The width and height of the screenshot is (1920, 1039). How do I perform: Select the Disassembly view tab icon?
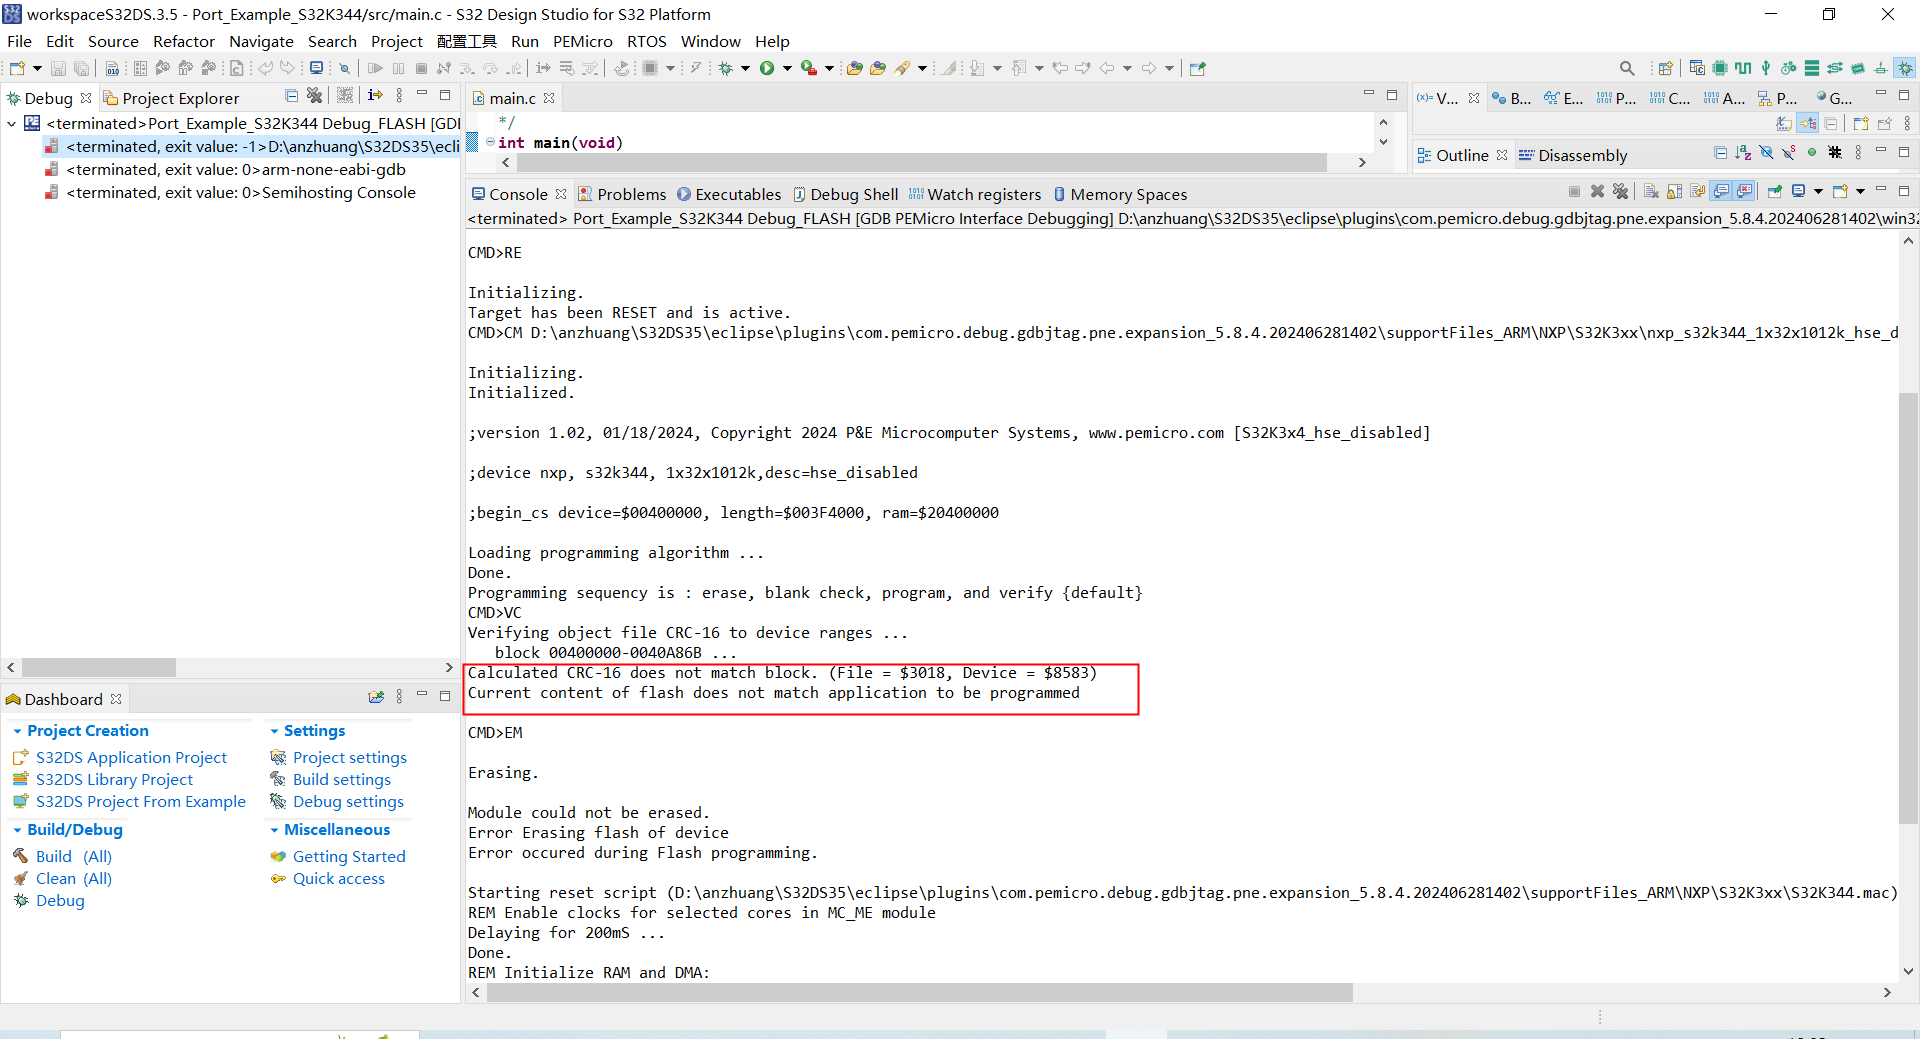coord(1528,155)
